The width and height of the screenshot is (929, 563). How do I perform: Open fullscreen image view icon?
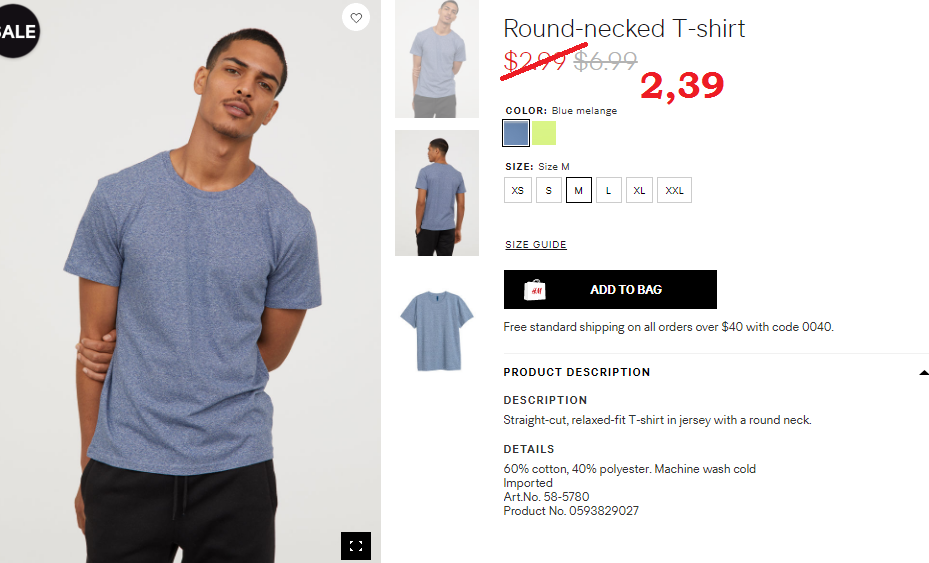click(x=355, y=546)
